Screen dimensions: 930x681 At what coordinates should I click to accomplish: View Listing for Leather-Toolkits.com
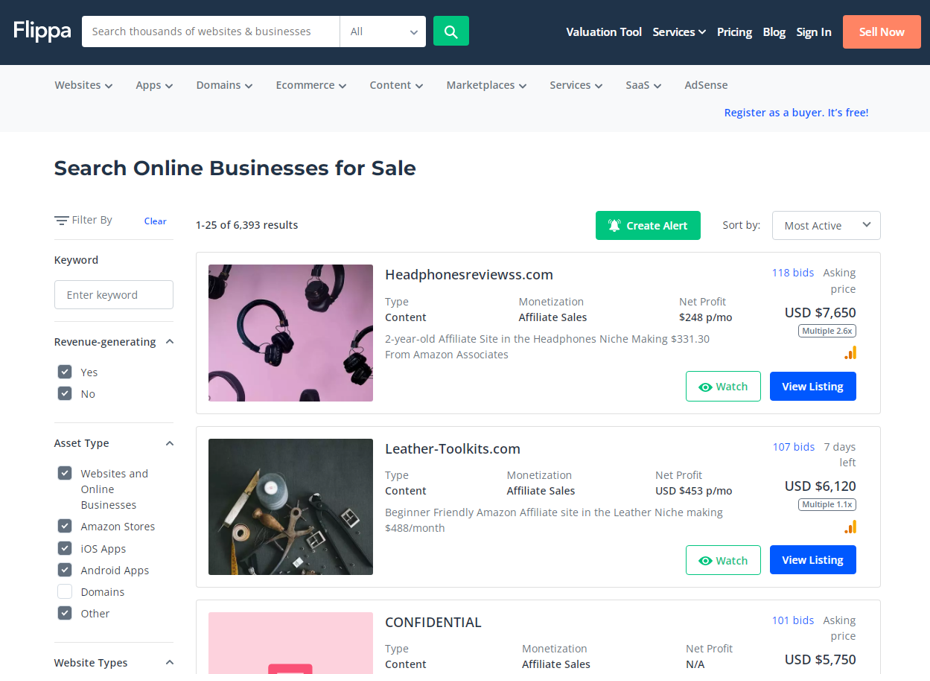point(813,559)
